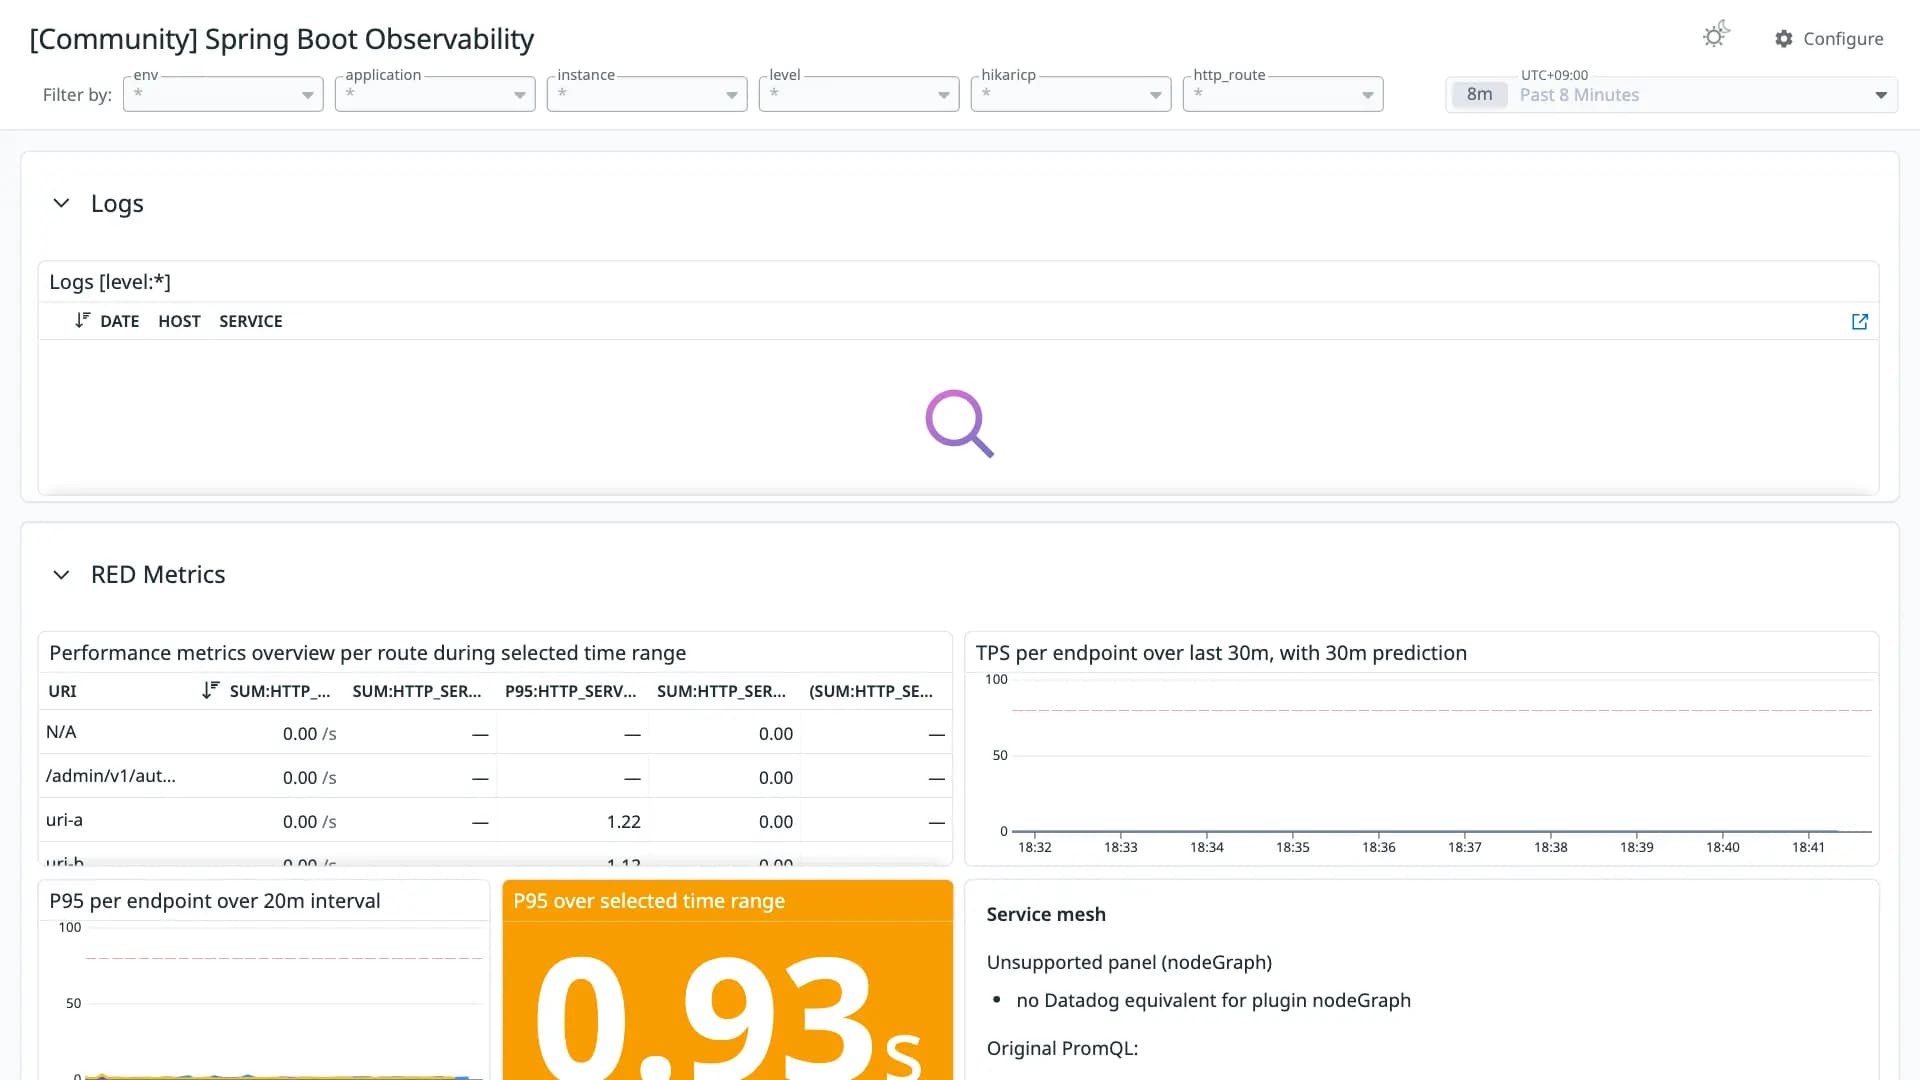Collapse the Logs section chevron
1920x1080 pixels.
pyautogui.click(x=61, y=203)
